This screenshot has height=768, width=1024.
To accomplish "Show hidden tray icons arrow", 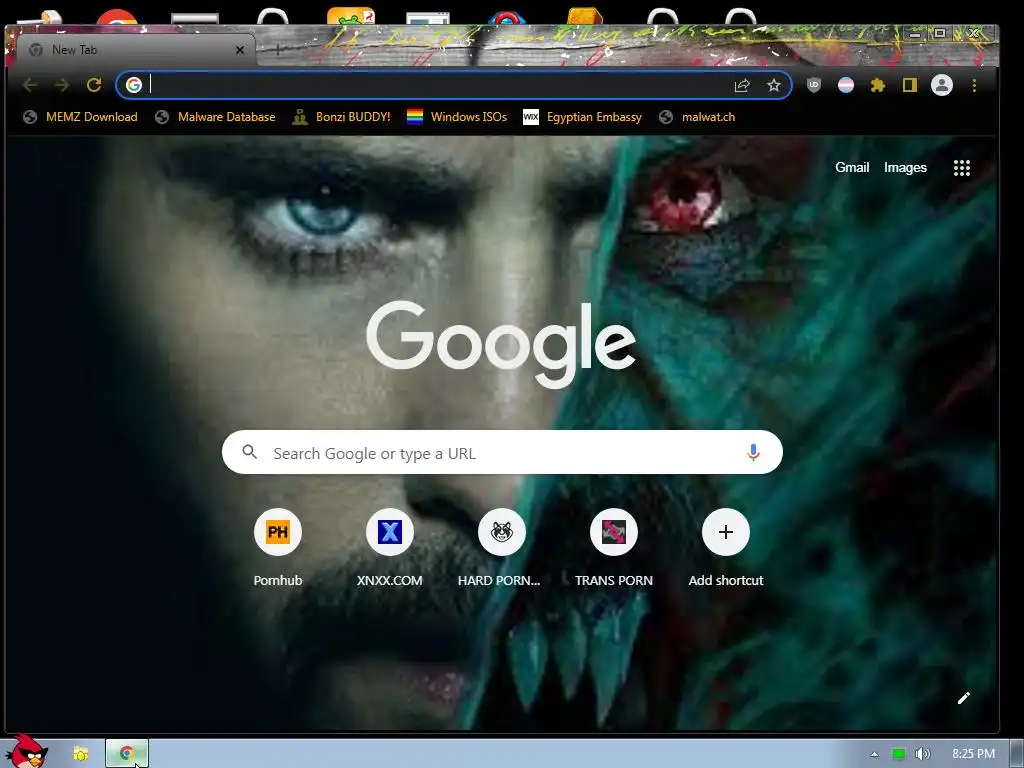I will pos(874,754).
